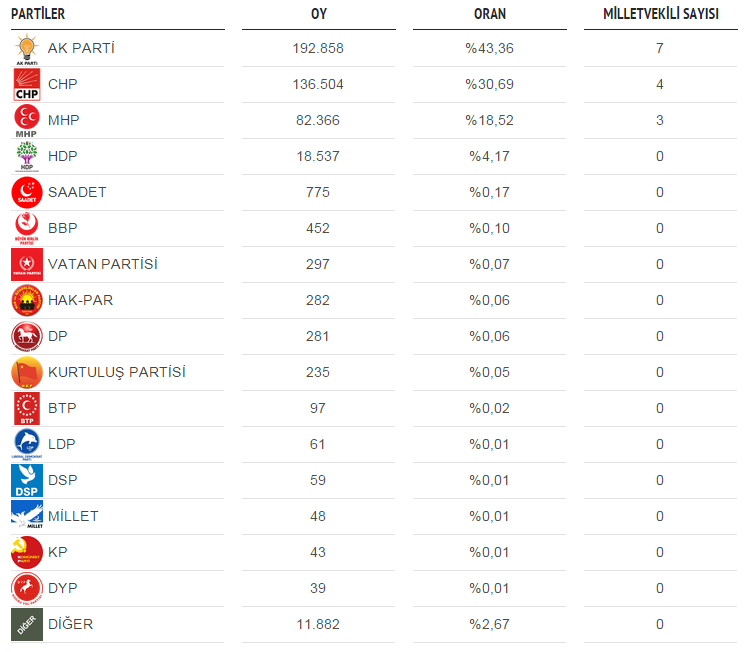Image resolution: width=744 pixels, height=652 pixels.
Task: Click the LDP dolphin logo
Action: tap(27, 445)
